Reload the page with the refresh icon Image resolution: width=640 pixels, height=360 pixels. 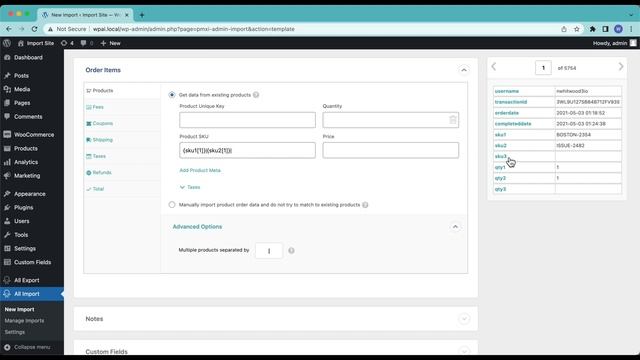tap(34, 29)
